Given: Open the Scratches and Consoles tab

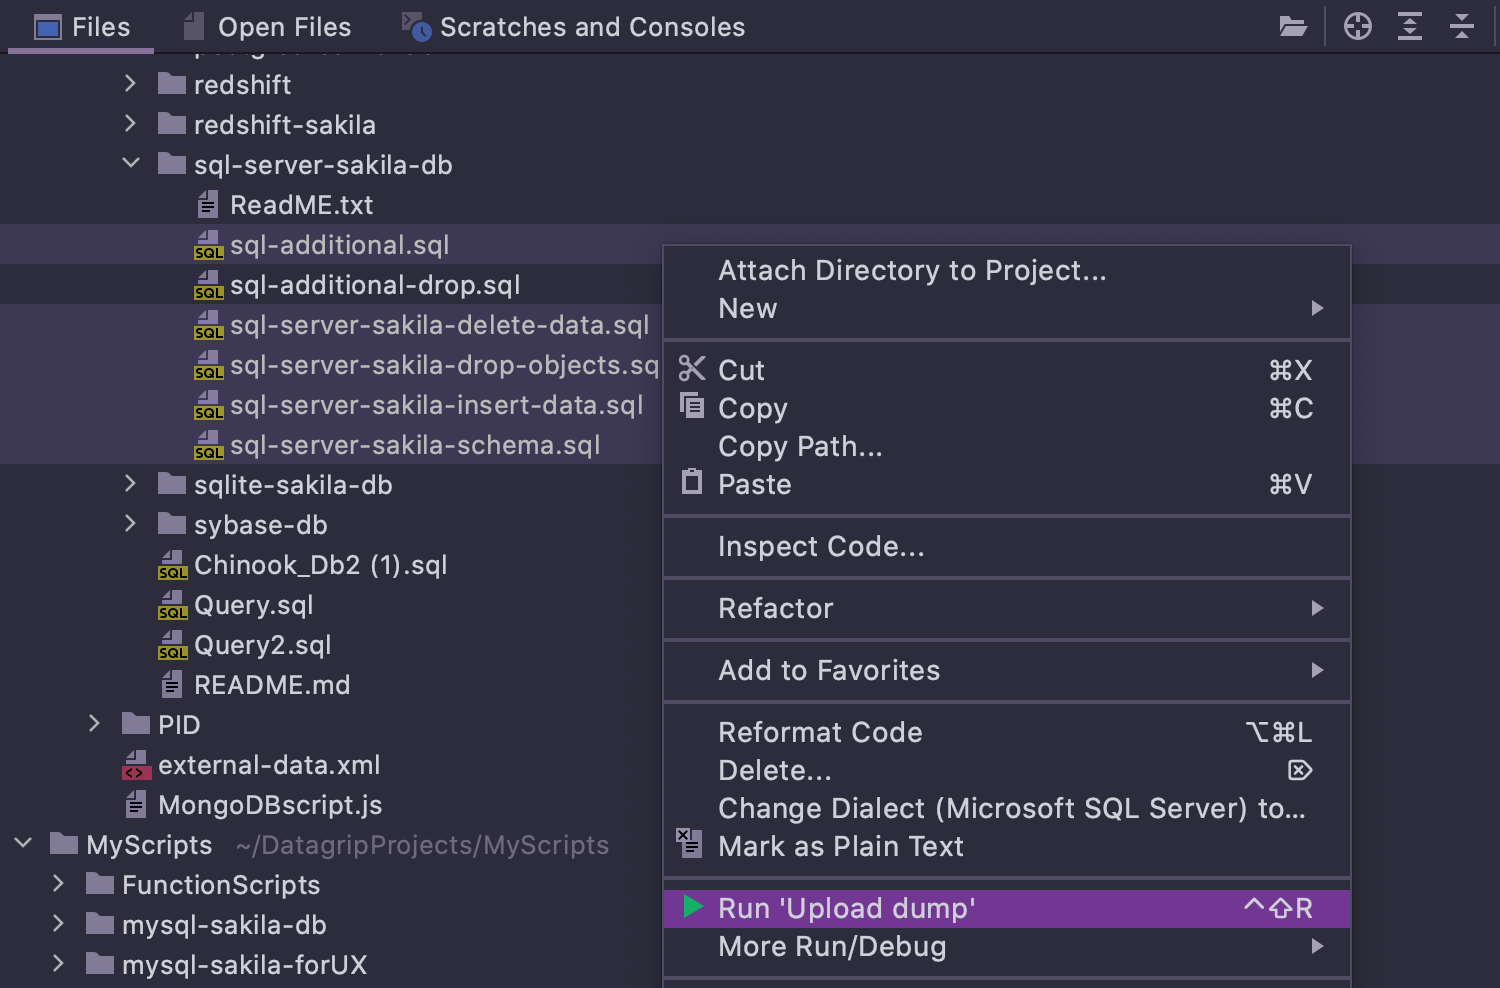Looking at the screenshot, I should pyautogui.click(x=574, y=27).
